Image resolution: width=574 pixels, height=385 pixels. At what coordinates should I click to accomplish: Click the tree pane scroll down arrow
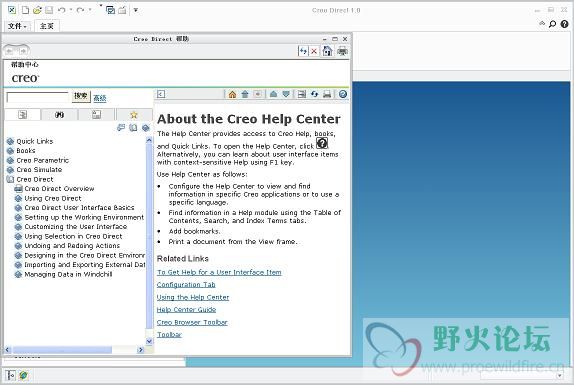coord(149,341)
